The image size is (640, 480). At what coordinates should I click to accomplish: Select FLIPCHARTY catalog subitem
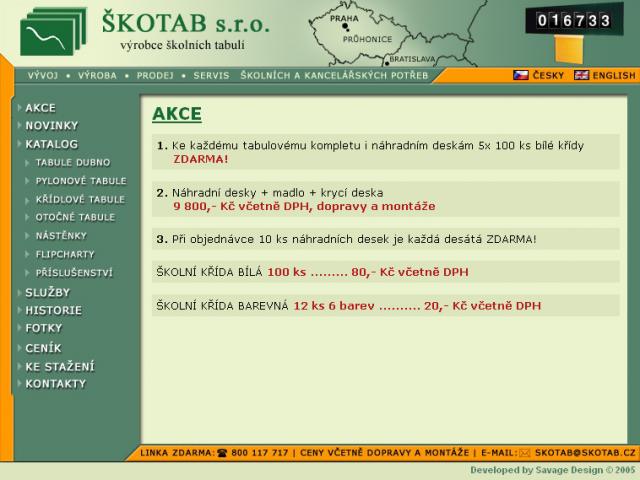click(65, 254)
